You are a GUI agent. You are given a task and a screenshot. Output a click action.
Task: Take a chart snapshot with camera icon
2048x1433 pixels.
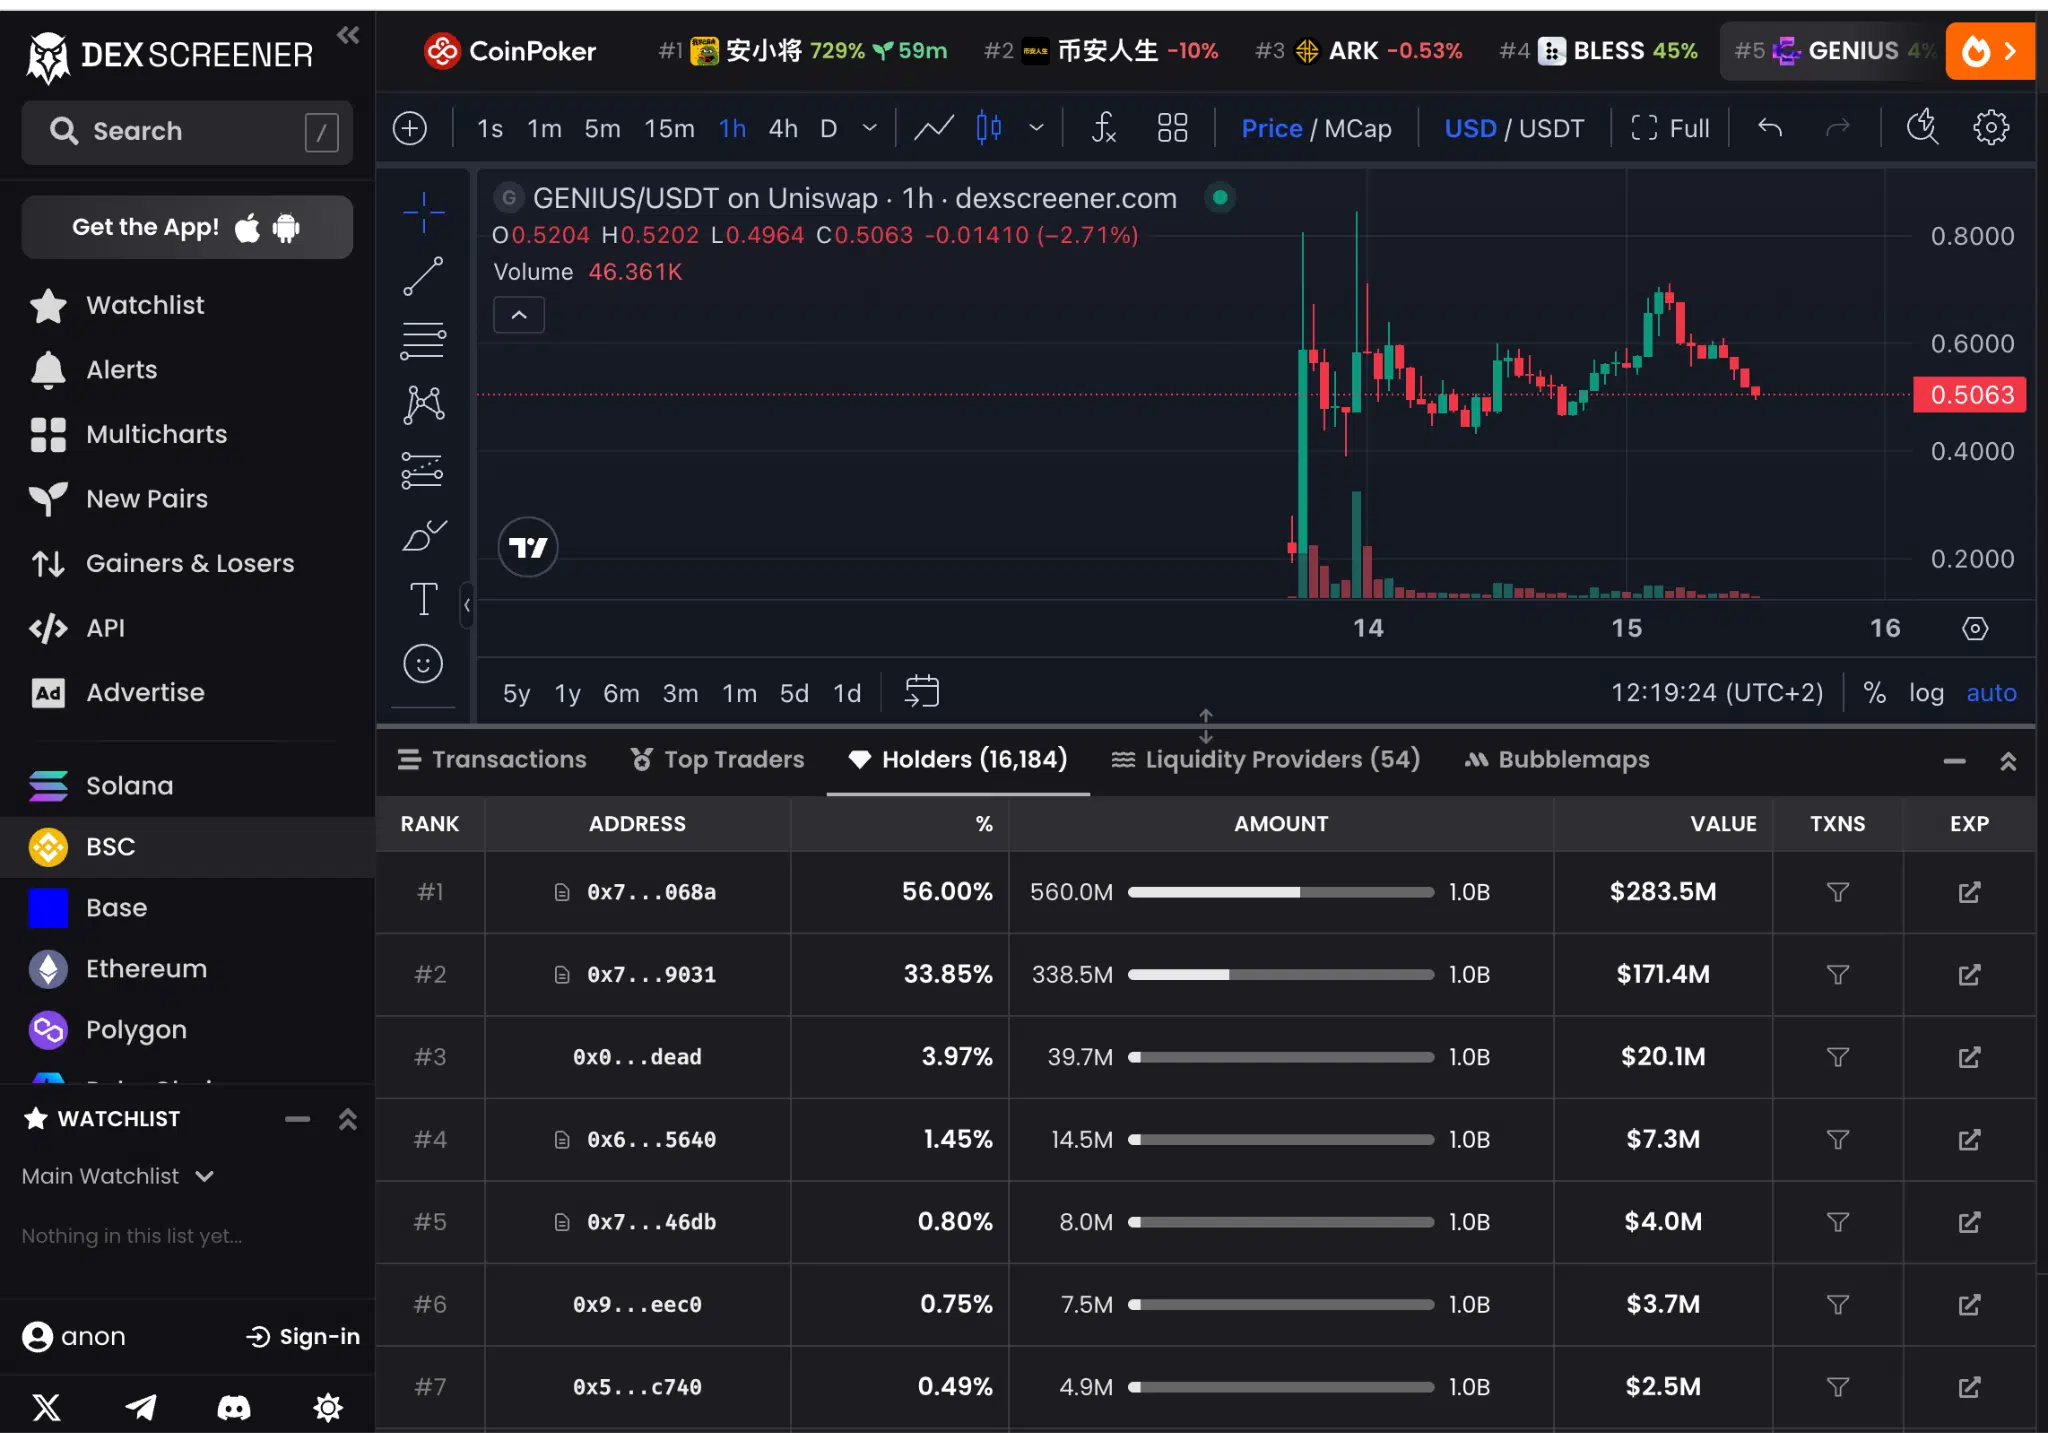(1920, 128)
